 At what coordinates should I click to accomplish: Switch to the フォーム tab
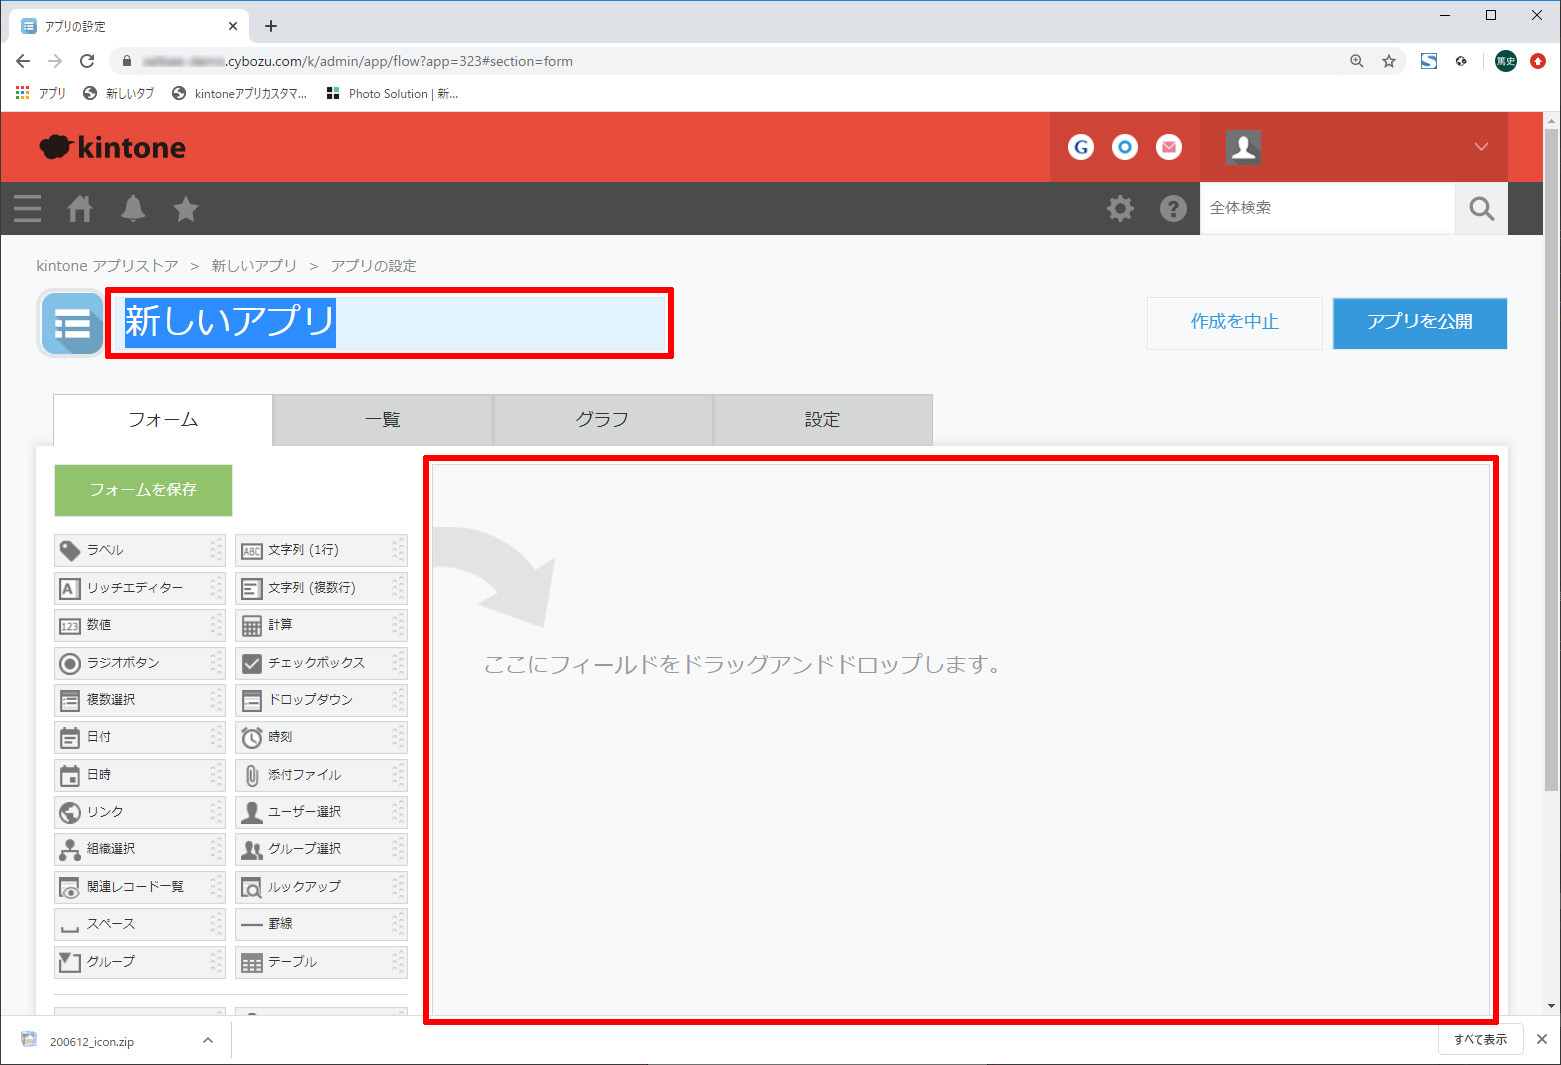[x=163, y=420]
